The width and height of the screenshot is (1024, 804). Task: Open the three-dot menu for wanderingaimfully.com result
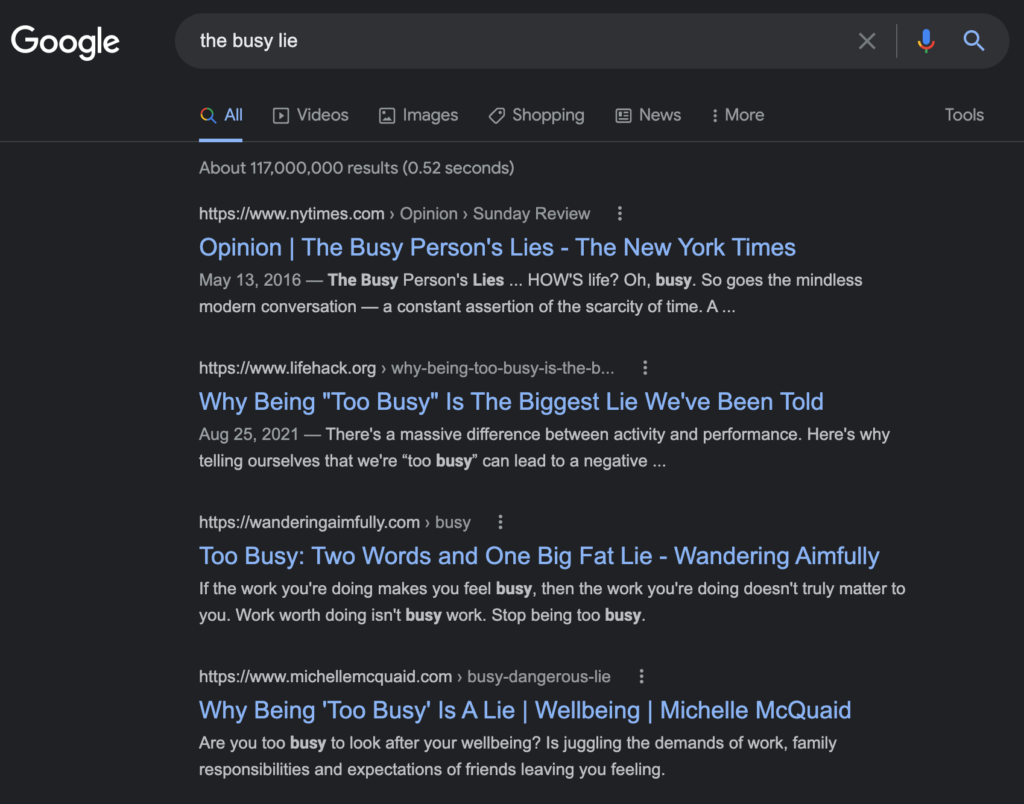(x=500, y=522)
